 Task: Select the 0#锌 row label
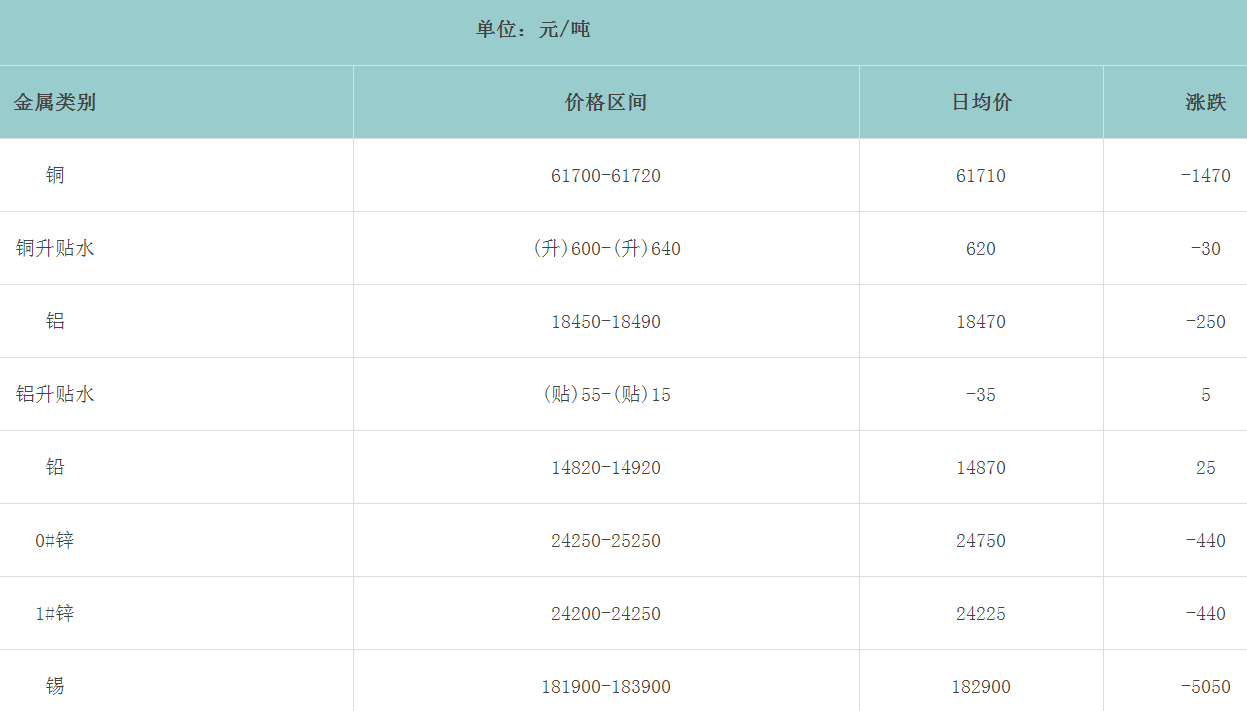pos(55,540)
